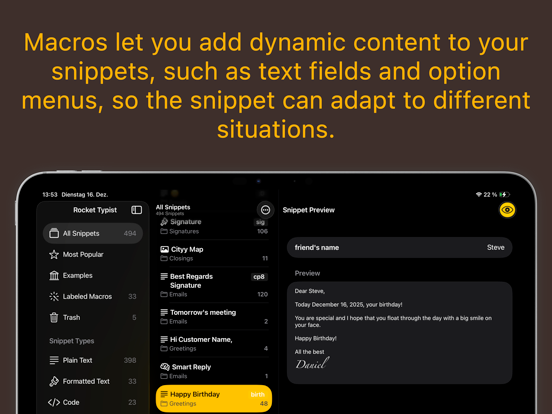
Task: Click the 'birth' abbreviation on Happy Birthday
Action: pos(257,395)
